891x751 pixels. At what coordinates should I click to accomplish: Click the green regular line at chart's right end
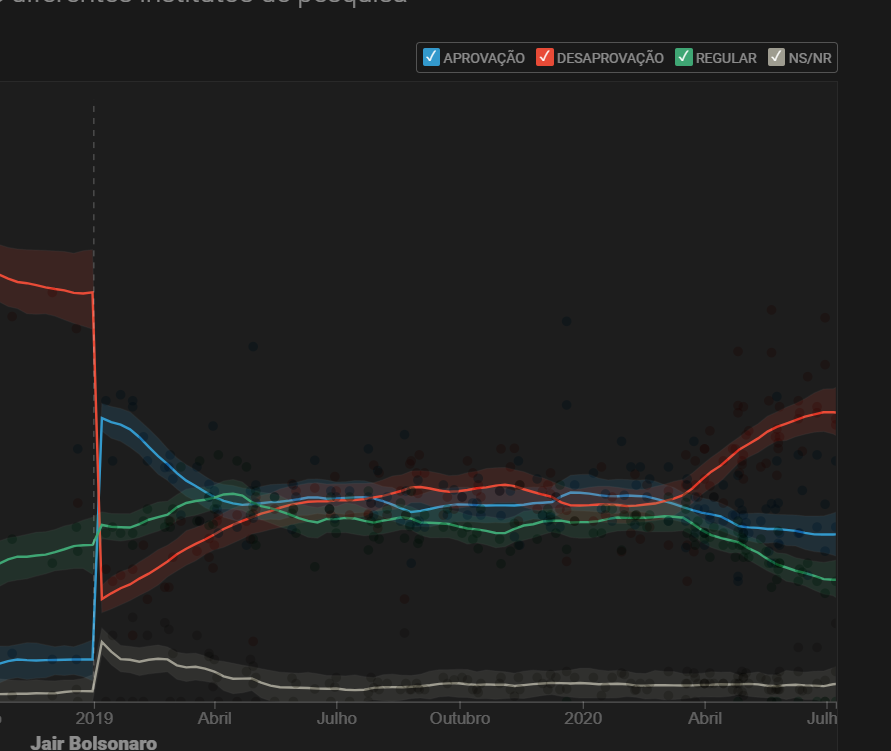(830, 579)
